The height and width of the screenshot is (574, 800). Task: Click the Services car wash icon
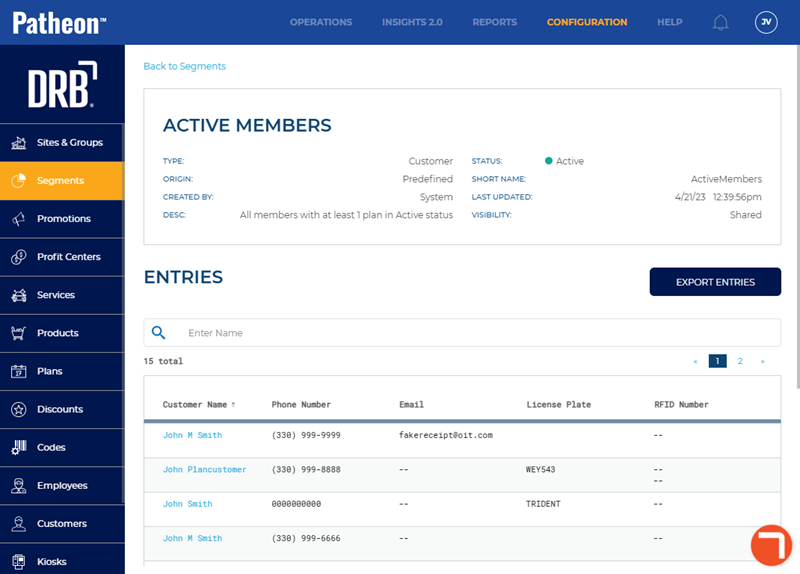(19, 295)
